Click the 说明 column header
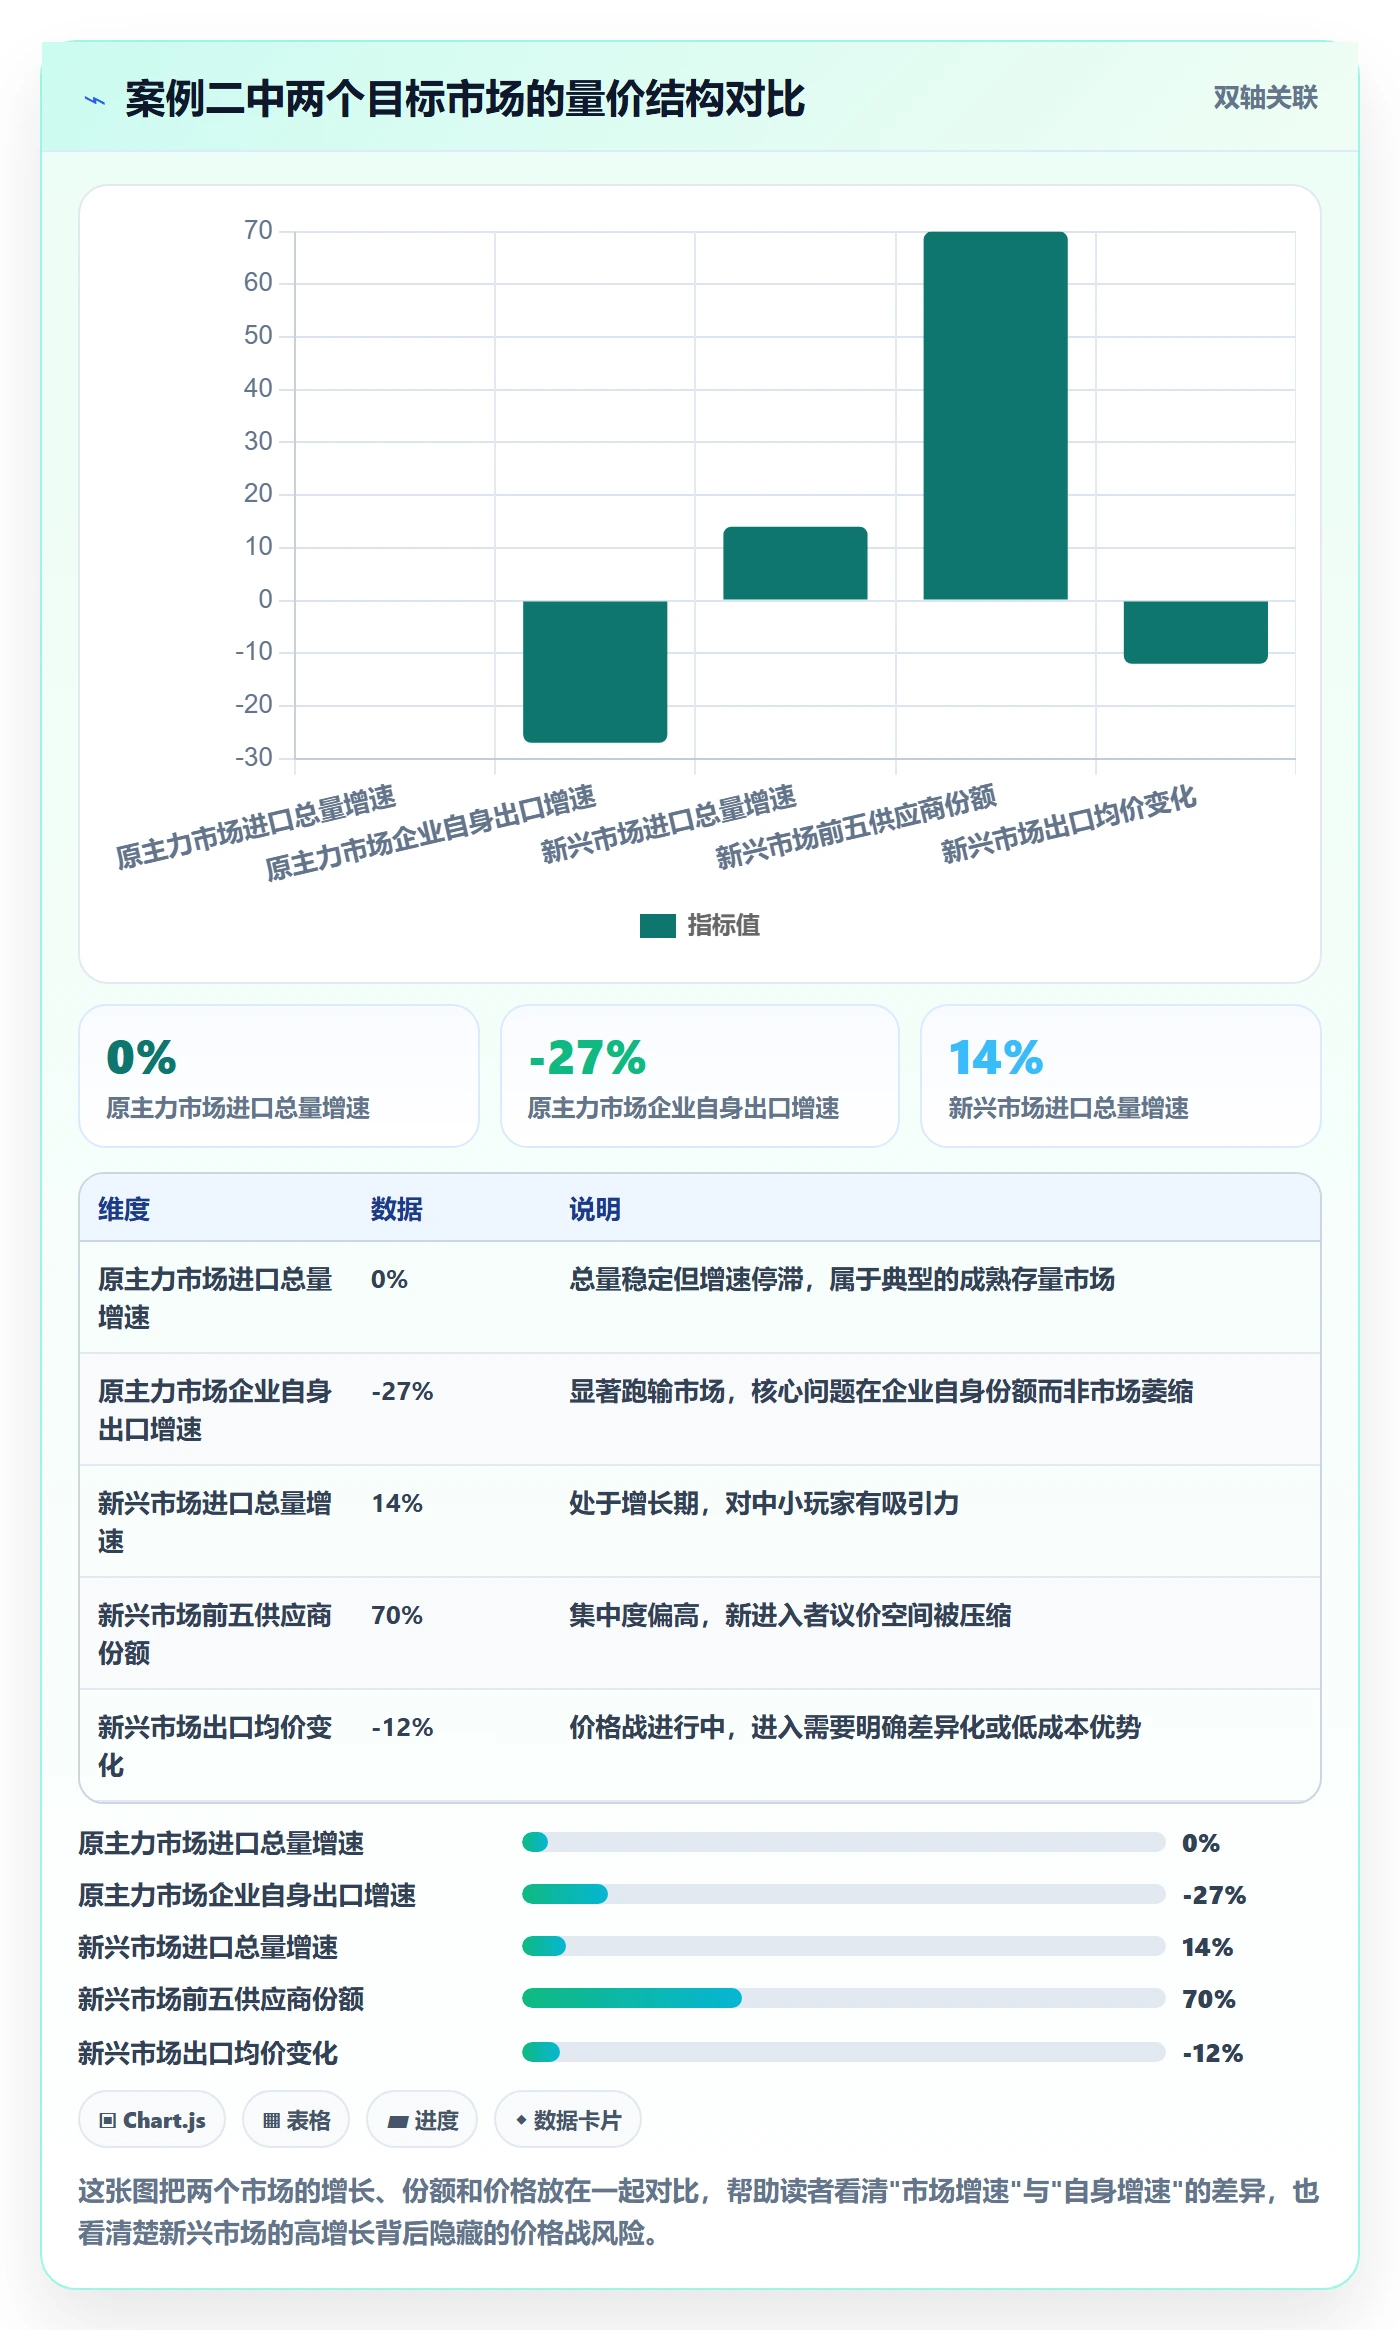 (x=595, y=1209)
